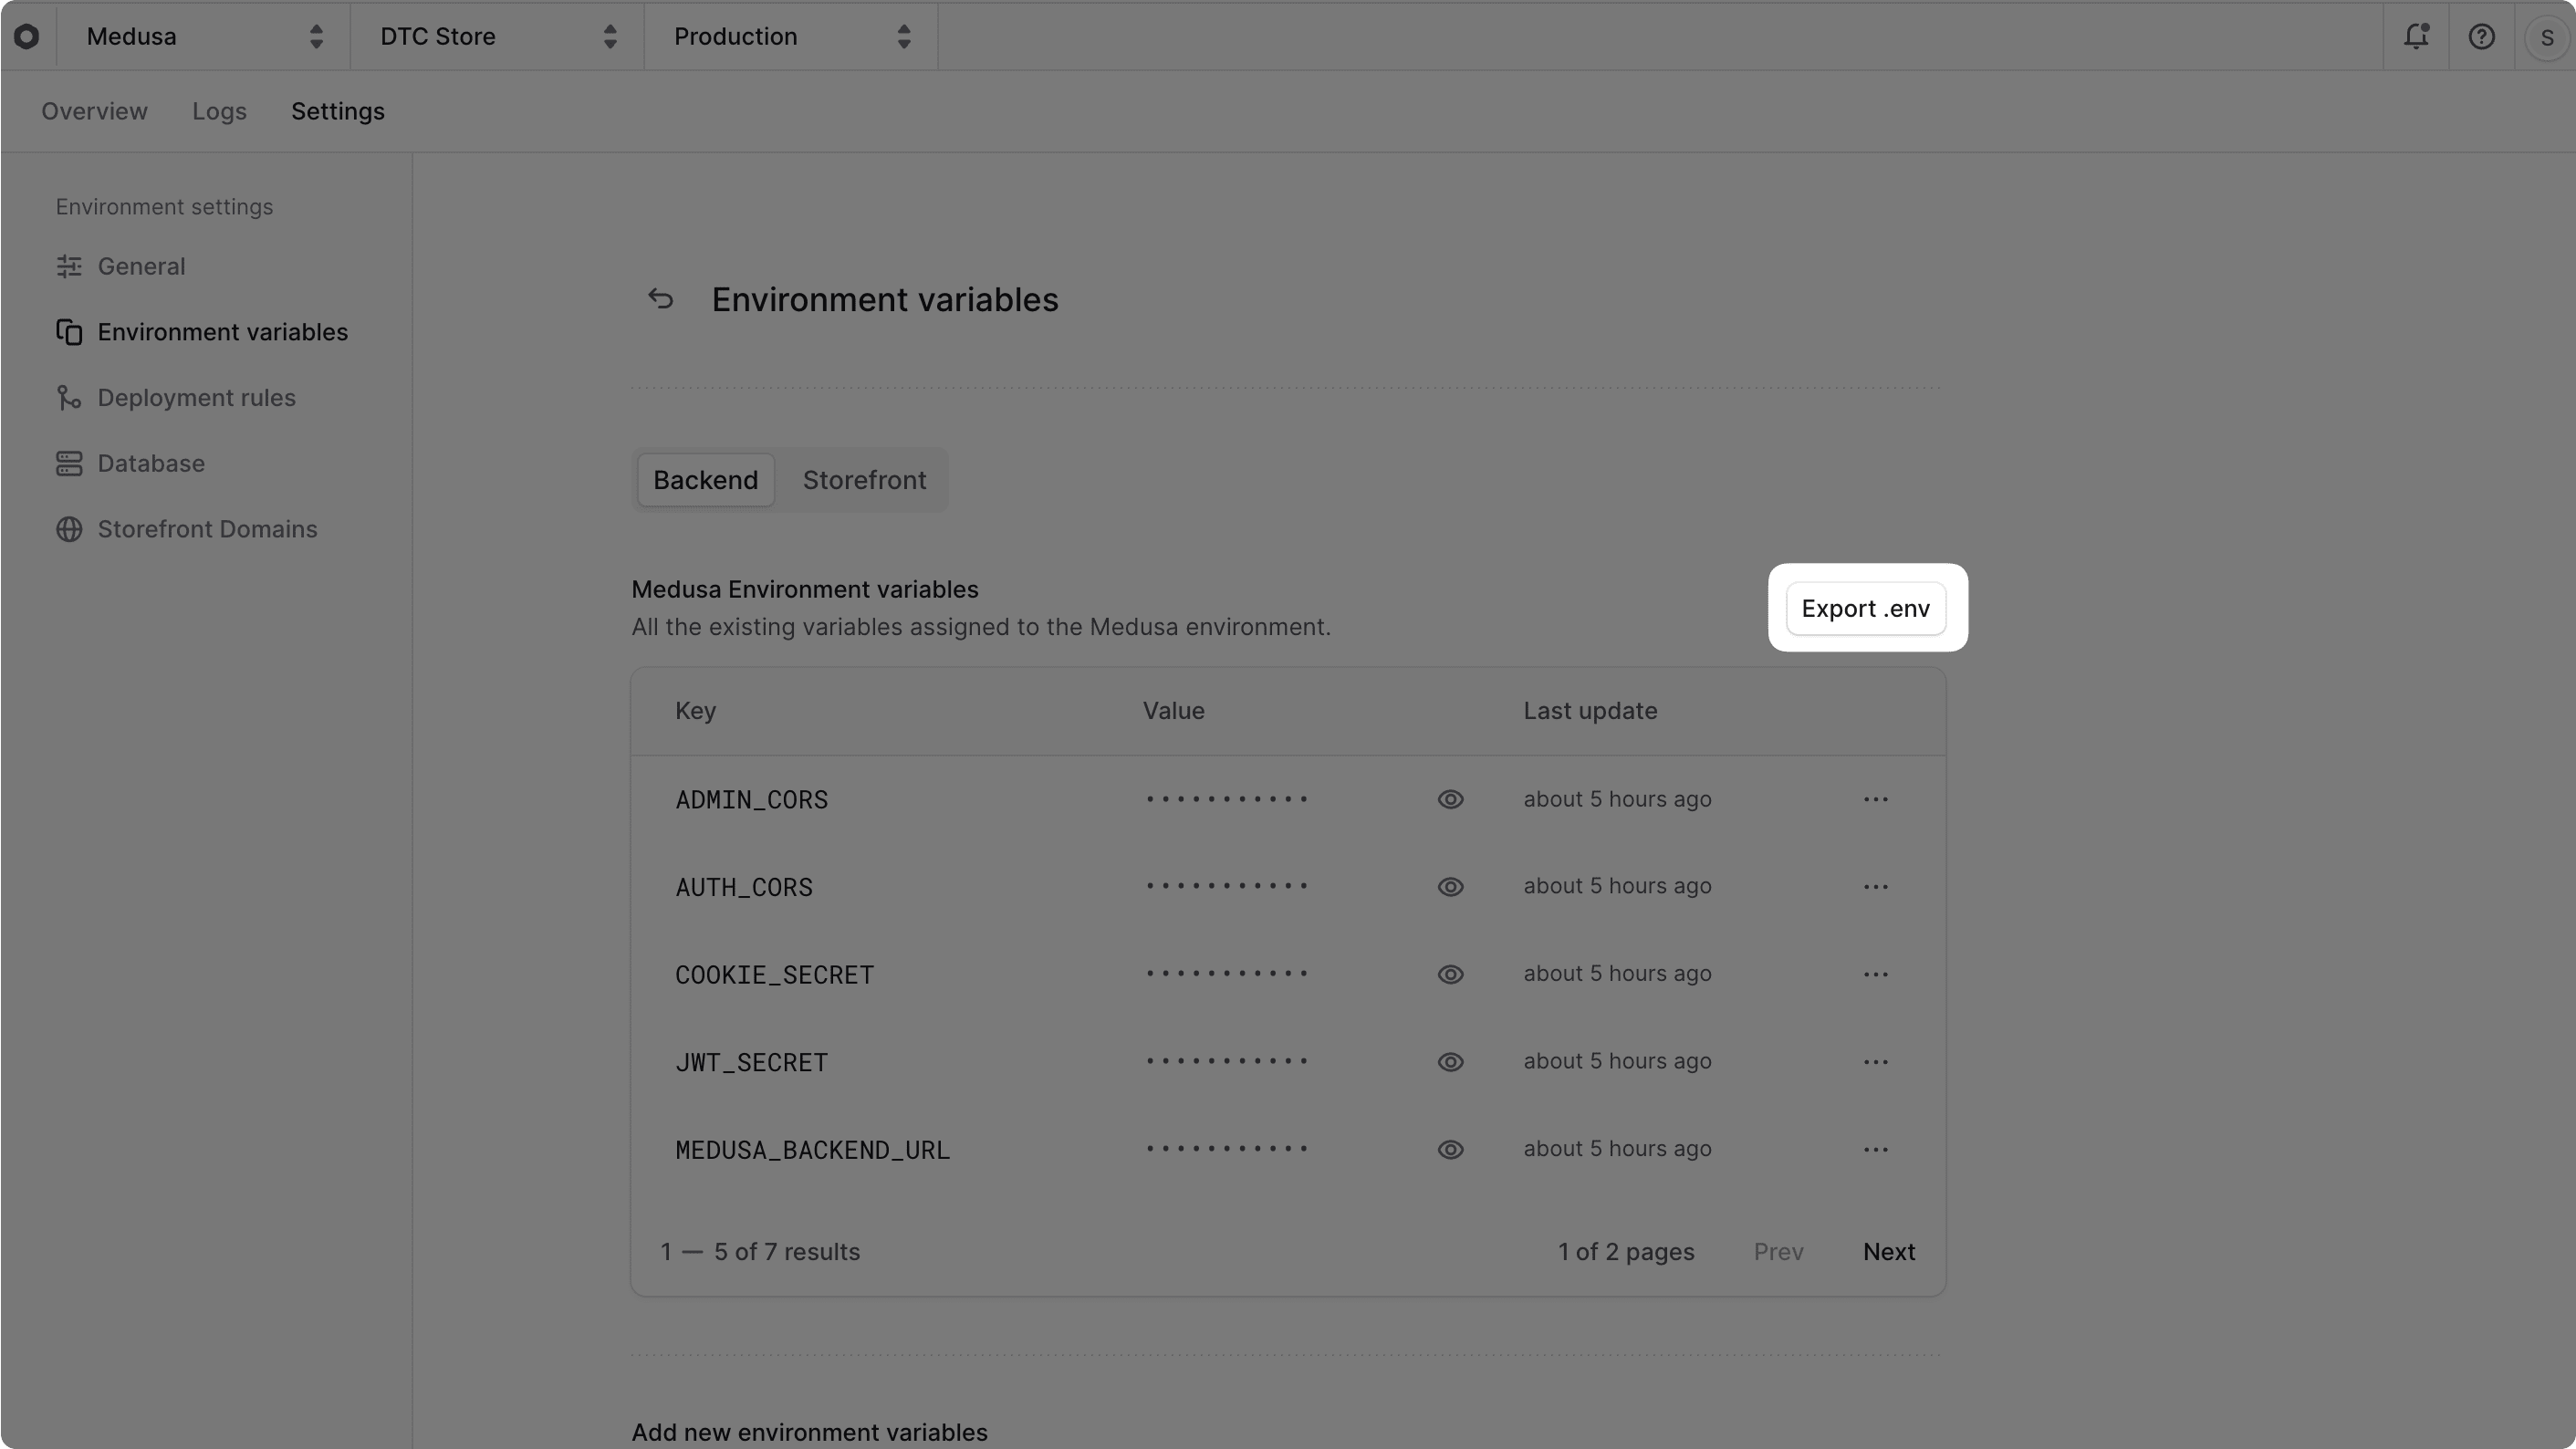Open the help panel
2576x1449 pixels.
coord(2482,36)
